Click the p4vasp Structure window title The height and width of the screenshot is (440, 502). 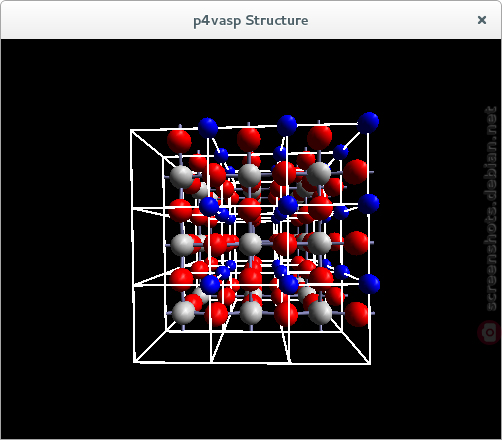coord(251,21)
